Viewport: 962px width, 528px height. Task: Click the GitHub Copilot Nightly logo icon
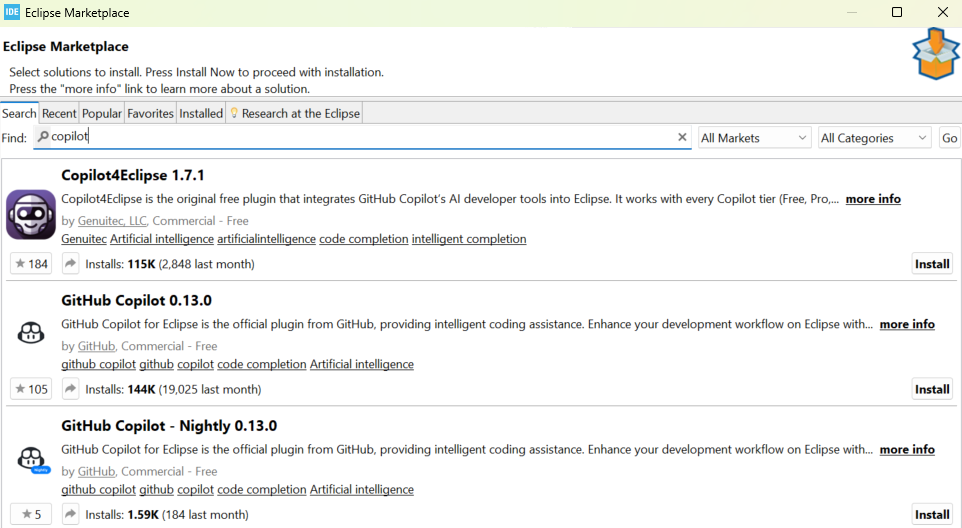[x=32, y=459]
